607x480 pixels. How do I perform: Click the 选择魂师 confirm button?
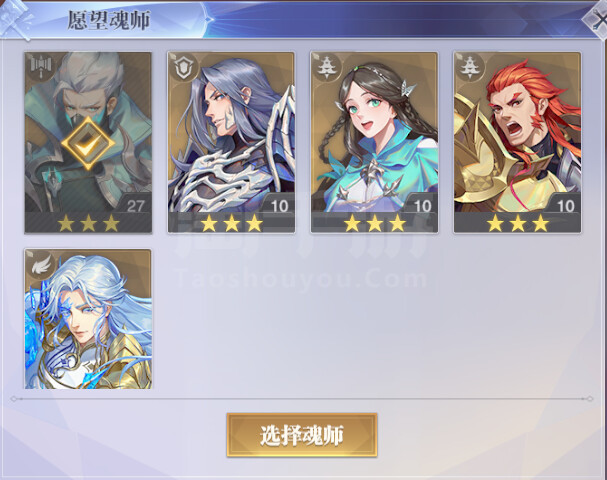pyautogui.click(x=302, y=435)
